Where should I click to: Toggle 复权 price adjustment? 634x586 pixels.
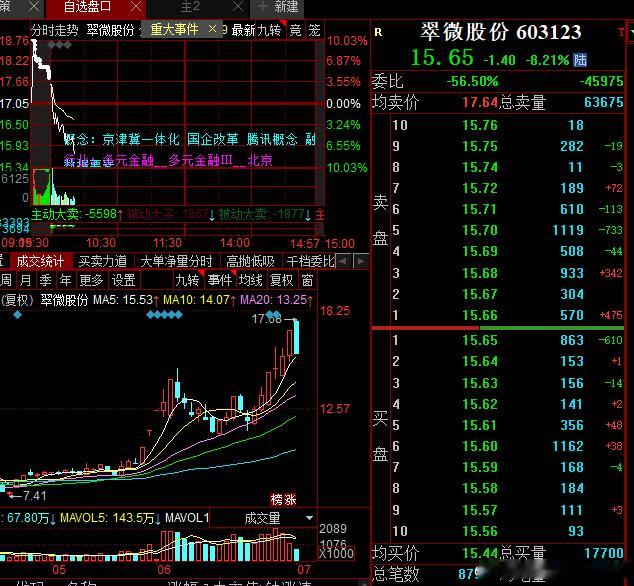click(x=281, y=280)
